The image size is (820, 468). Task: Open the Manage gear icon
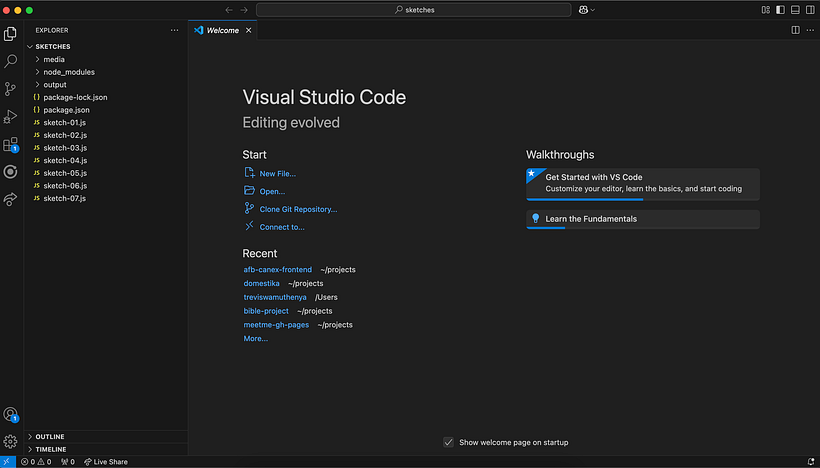10,442
